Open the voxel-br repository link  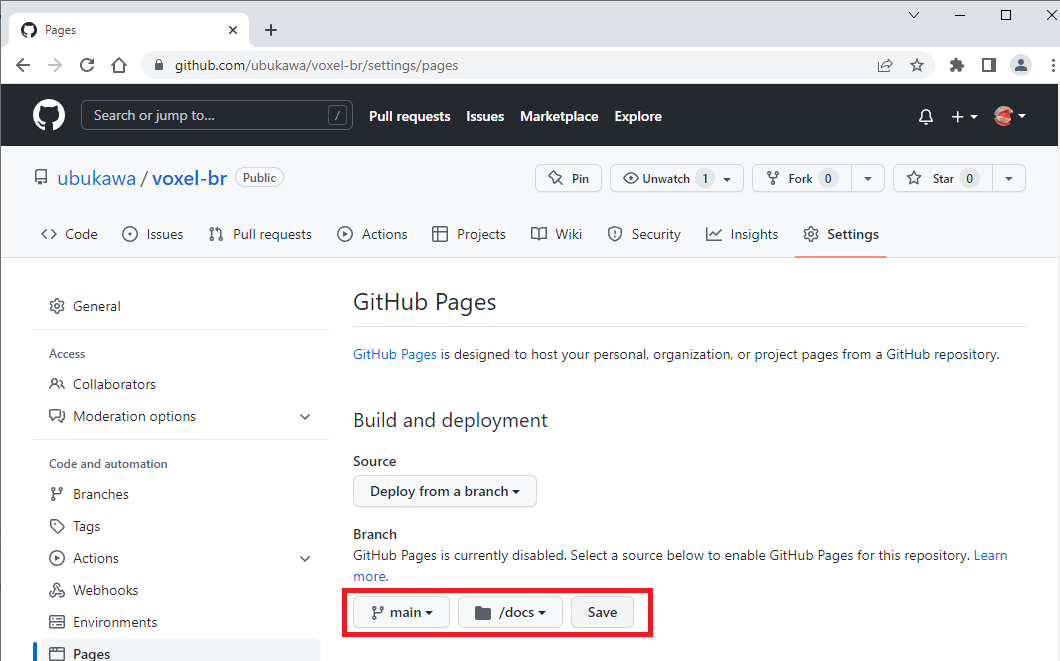189,178
